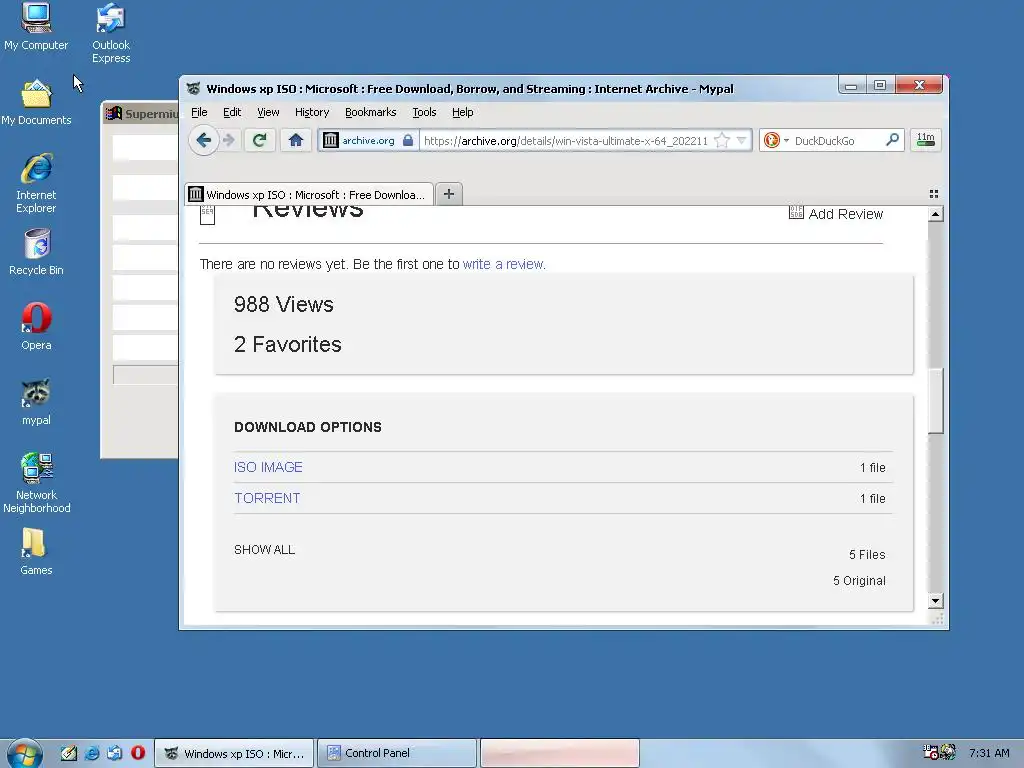Image resolution: width=1024 pixels, height=768 pixels.
Task: Open the URL history dropdown arrow
Action: coord(741,140)
